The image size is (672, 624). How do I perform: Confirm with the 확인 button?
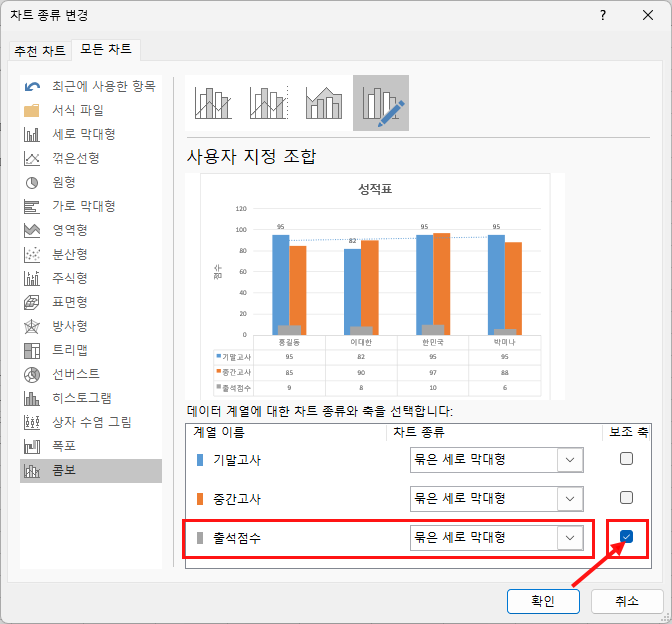[x=544, y=600]
